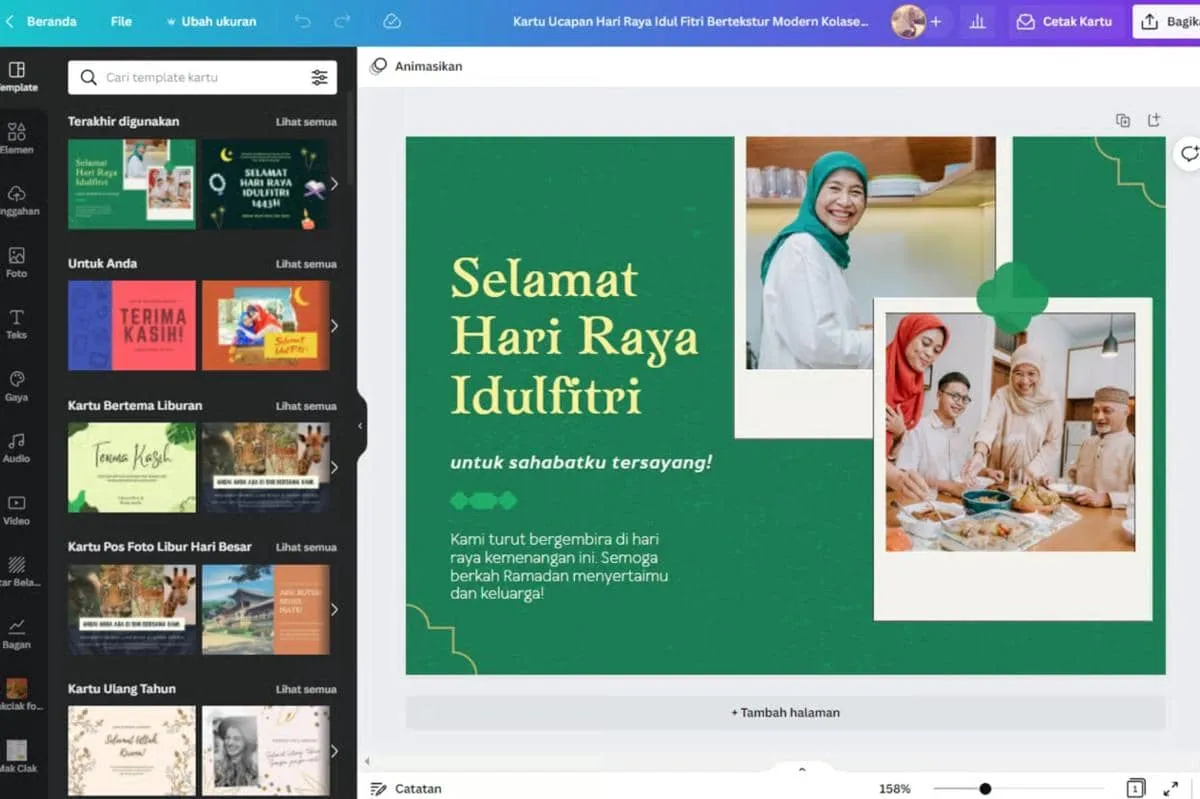Screen dimensions: 1200x799
Task: Select the green clover shape on canvas
Action: point(1012,297)
